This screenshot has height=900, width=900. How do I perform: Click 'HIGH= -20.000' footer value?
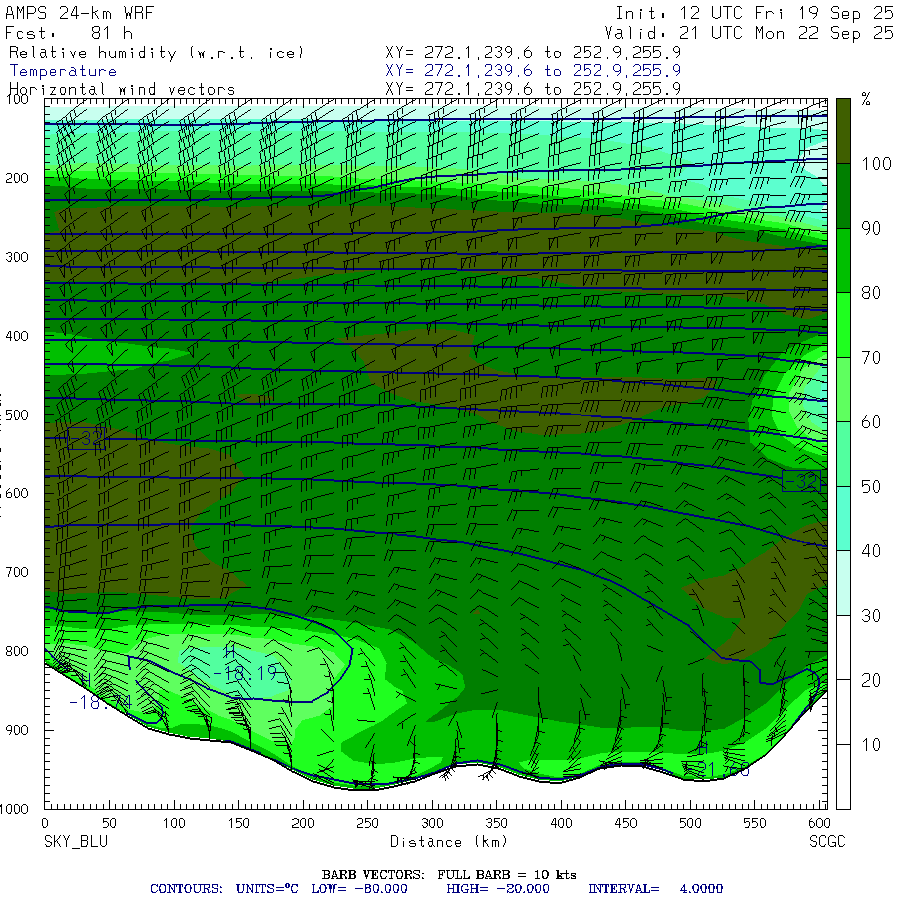pos(498,889)
